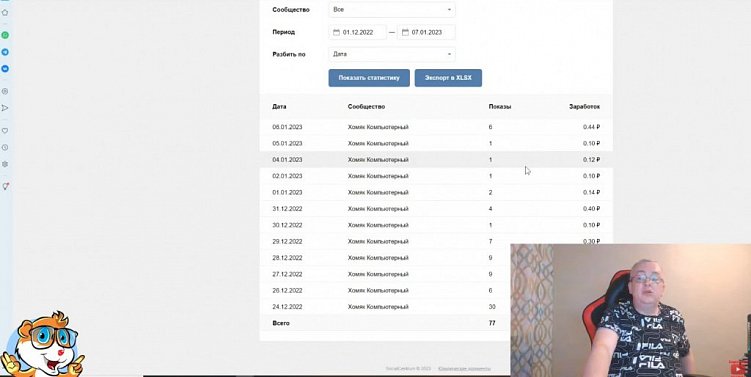
Task: Open the player icon in the sidebar
Action: pyautogui.click(x=5, y=91)
